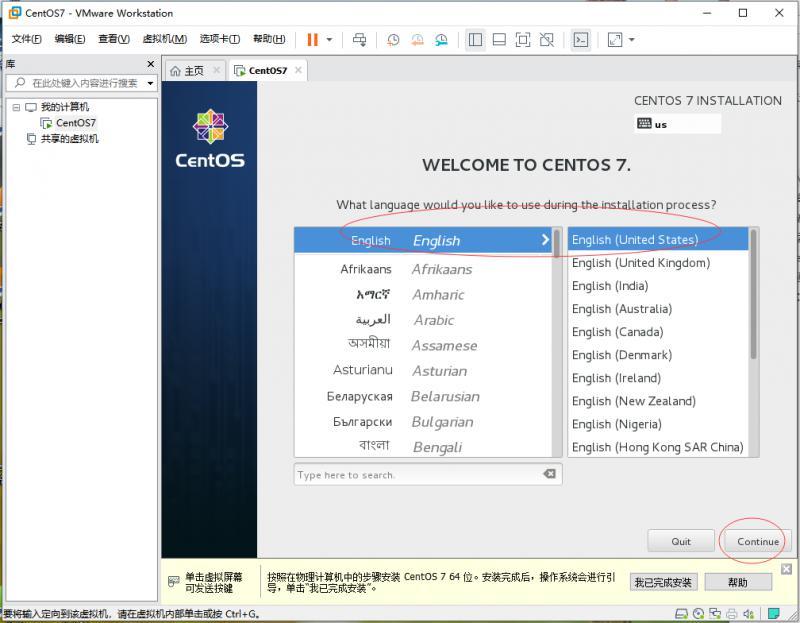The image size is (800, 623).
Task: Click the language list scrollbar thumb
Action: coord(557,244)
